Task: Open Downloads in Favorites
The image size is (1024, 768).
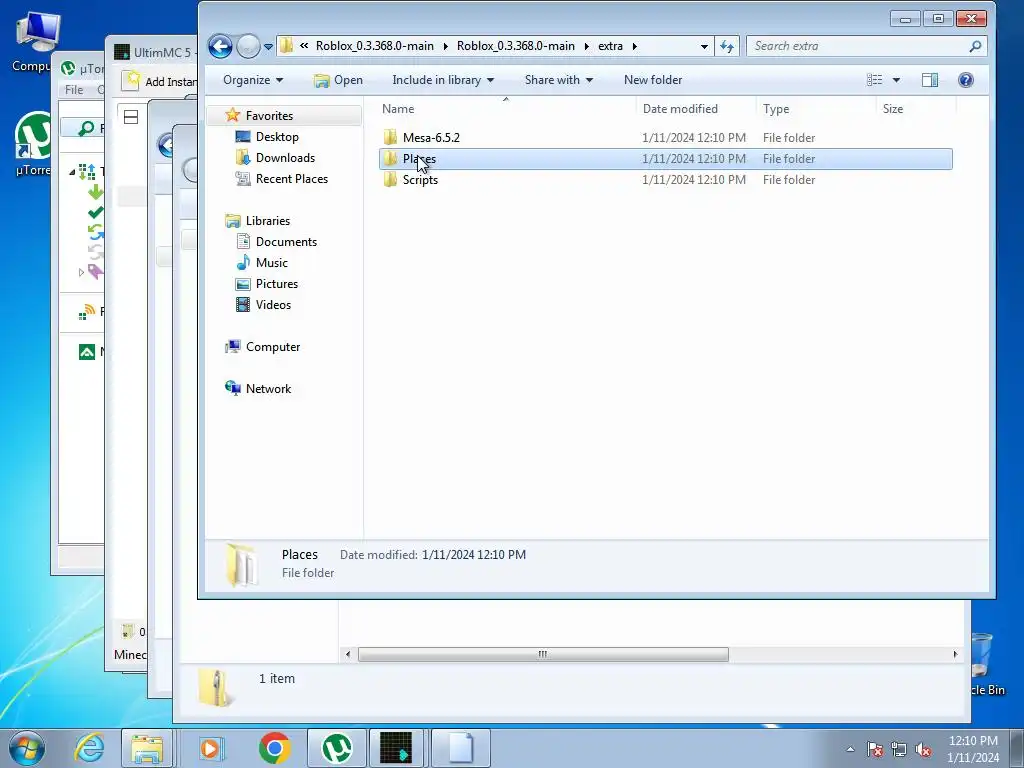Action: coord(285,157)
